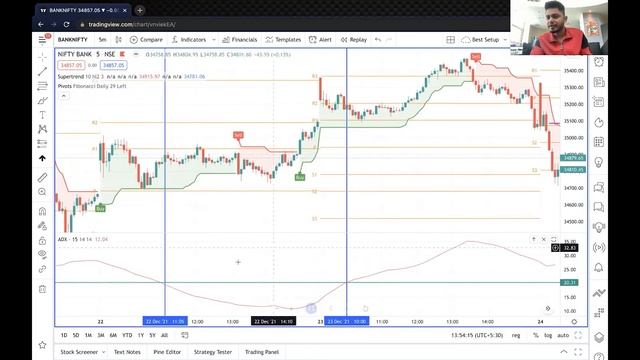Select the arrow up icon tool
640x360 pixels.
tap(42, 158)
